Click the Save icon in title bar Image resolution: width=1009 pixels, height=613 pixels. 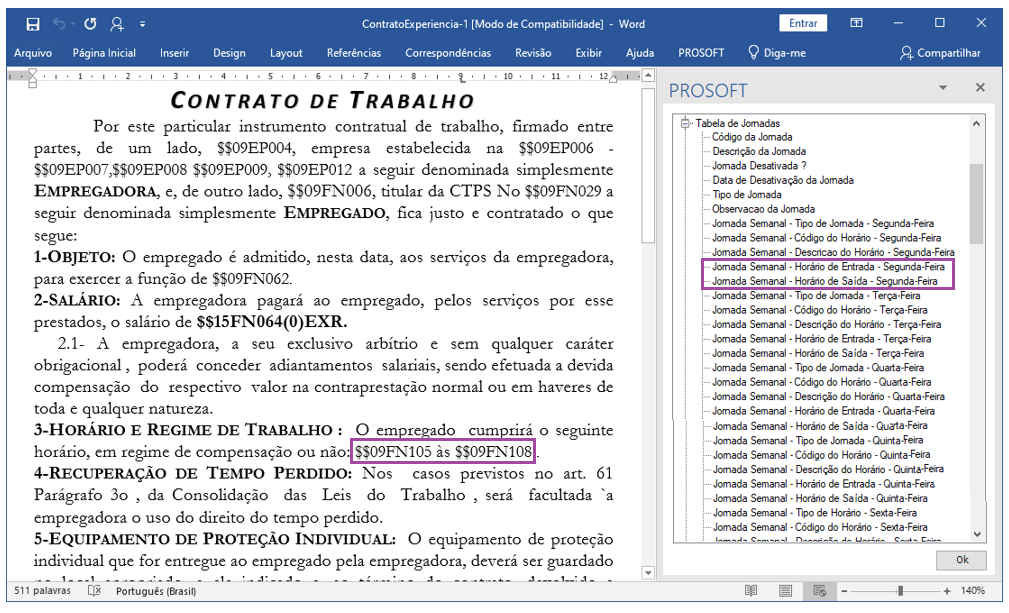click(x=33, y=24)
